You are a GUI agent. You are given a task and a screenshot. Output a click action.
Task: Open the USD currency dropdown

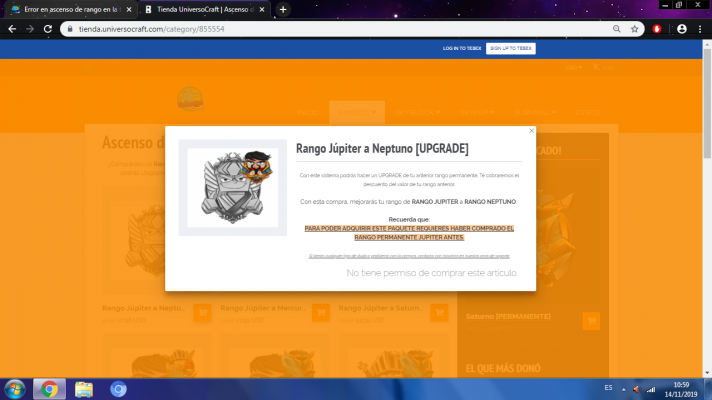[x=574, y=68]
